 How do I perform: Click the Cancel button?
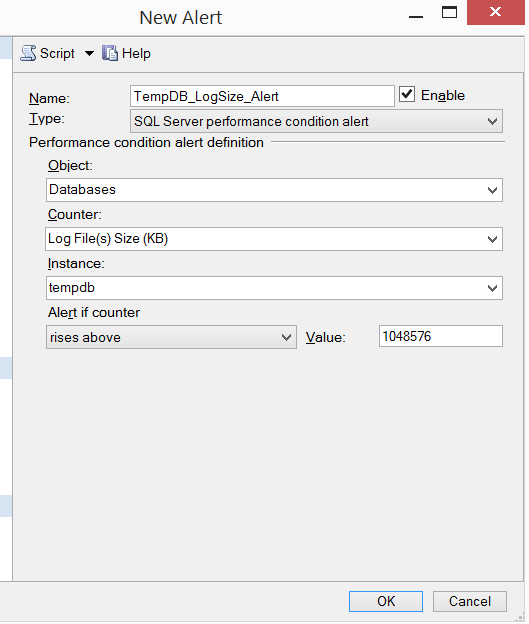(x=470, y=601)
